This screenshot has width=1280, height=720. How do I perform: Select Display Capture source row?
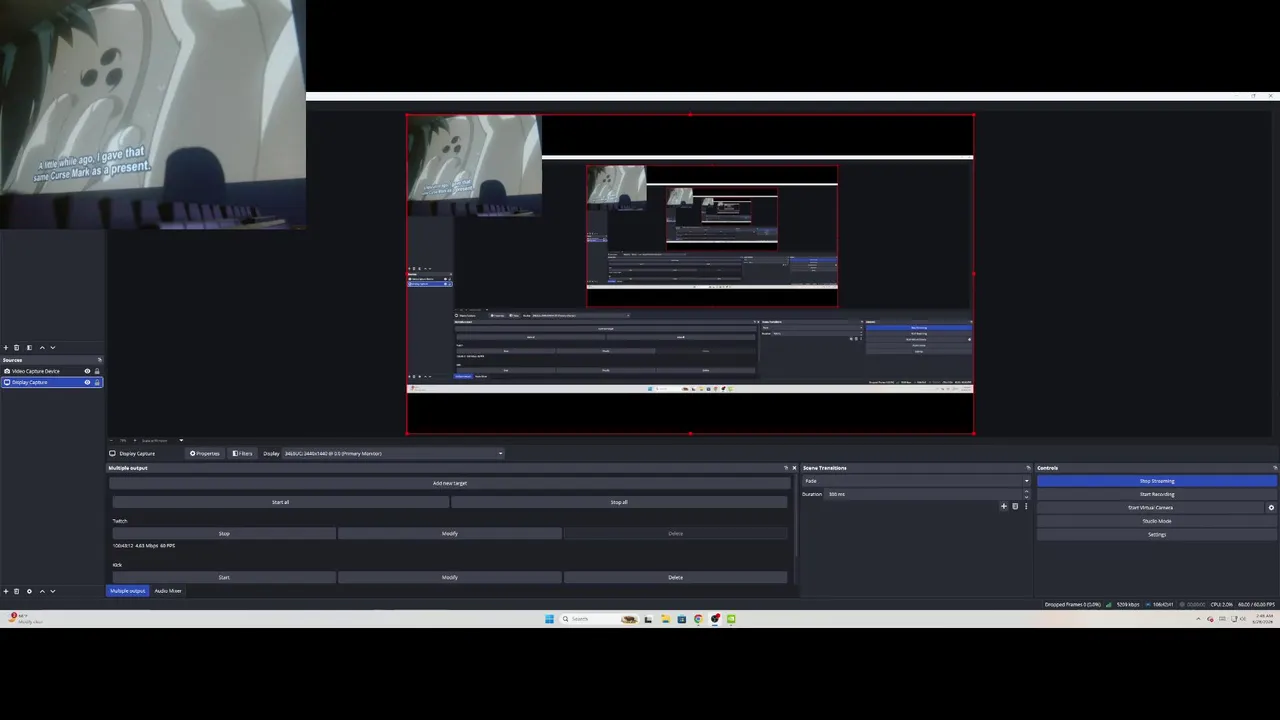click(x=52, y=382)
